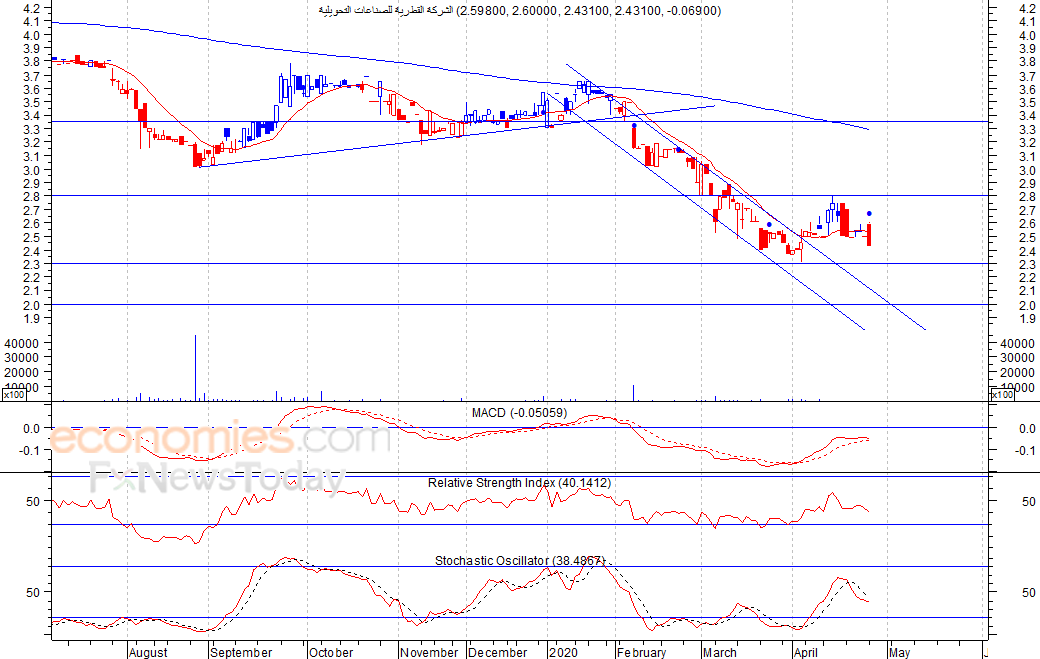This screenshot has width=1040, height=659.
Task: Click the September label on time axis
Action: coord(241,652)
